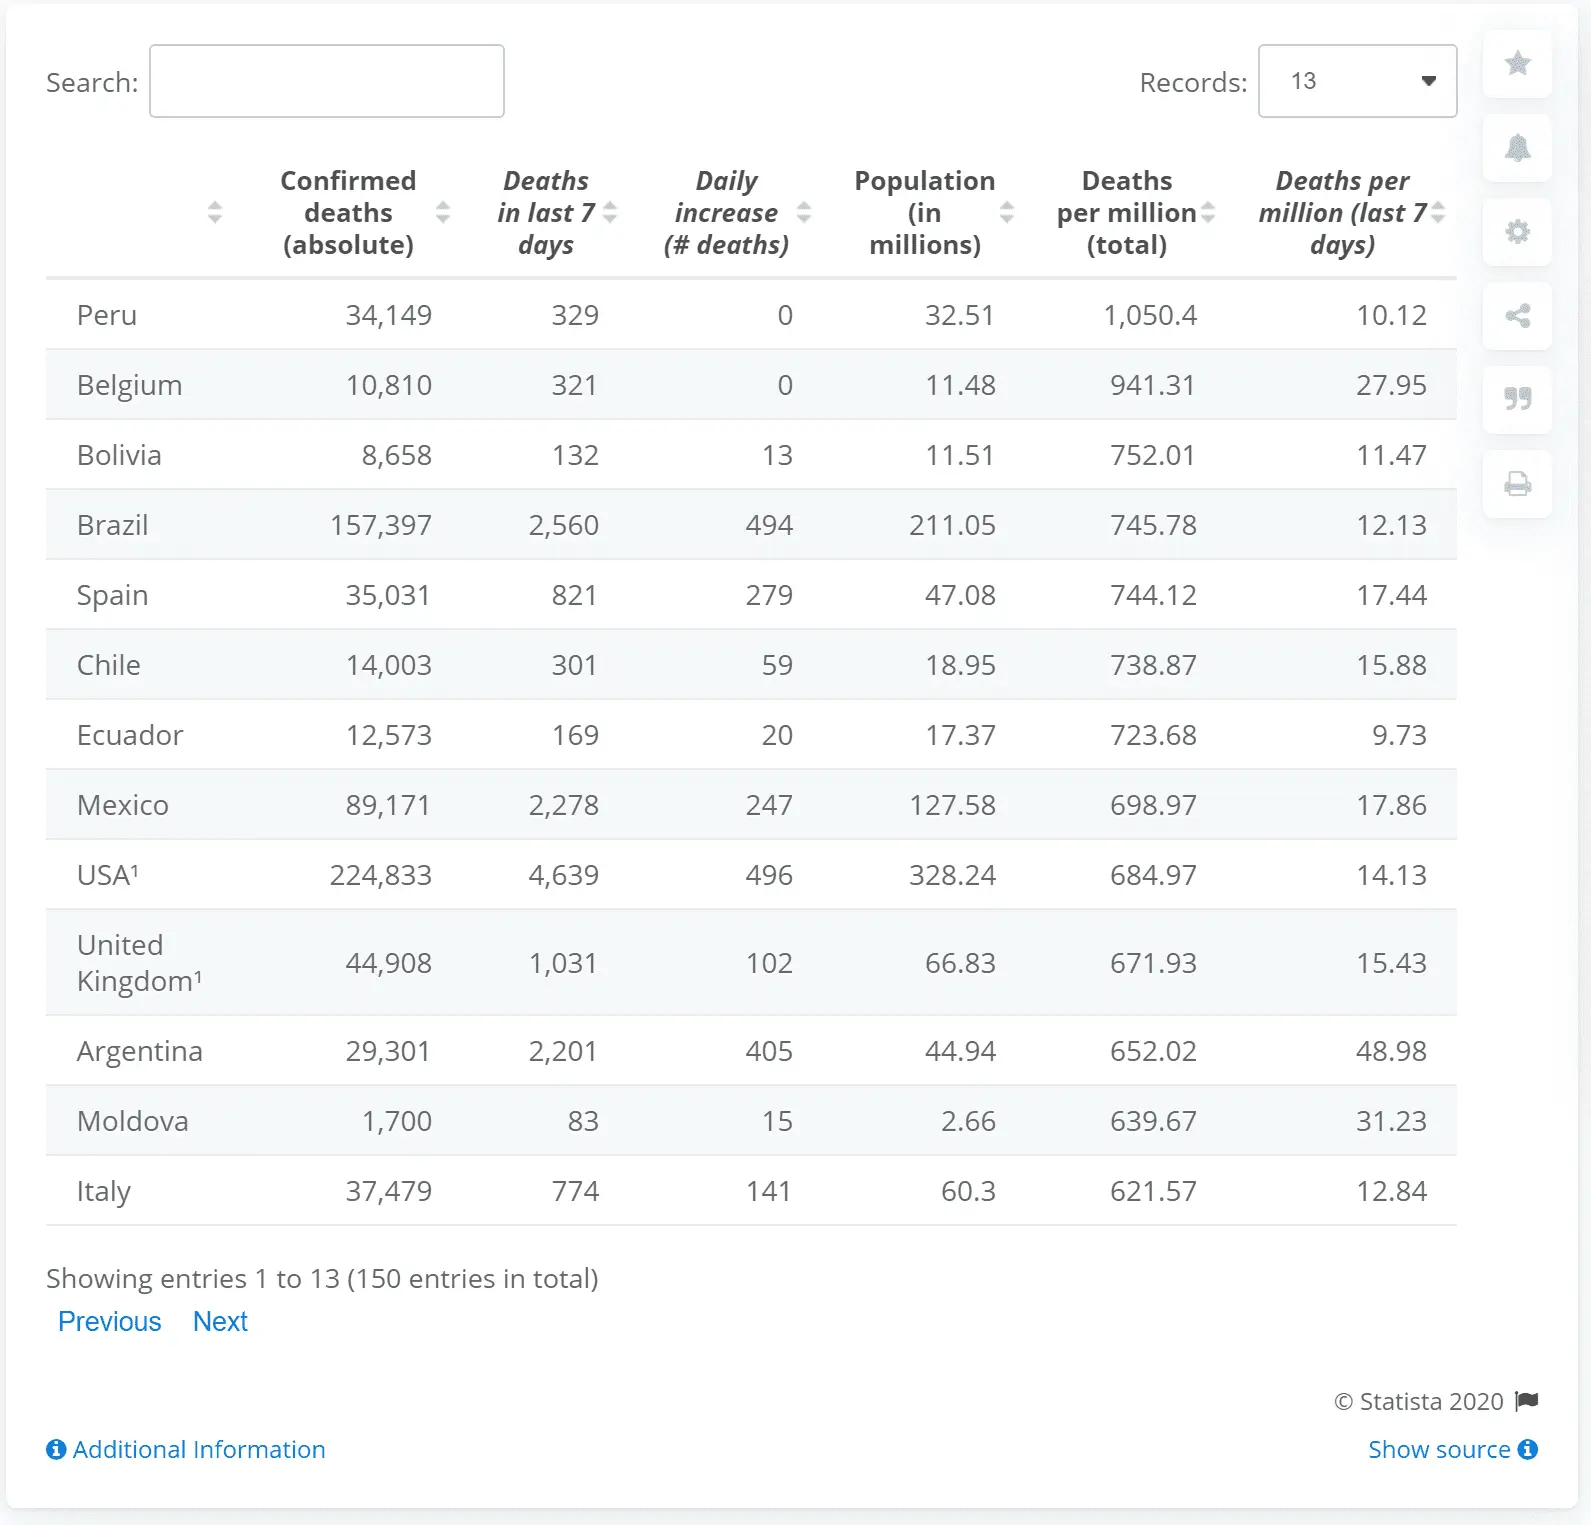Open the gear settings icon
Viewport: 1591px width, 1525px height.
pyautogui.click(x=1517, y=232)
